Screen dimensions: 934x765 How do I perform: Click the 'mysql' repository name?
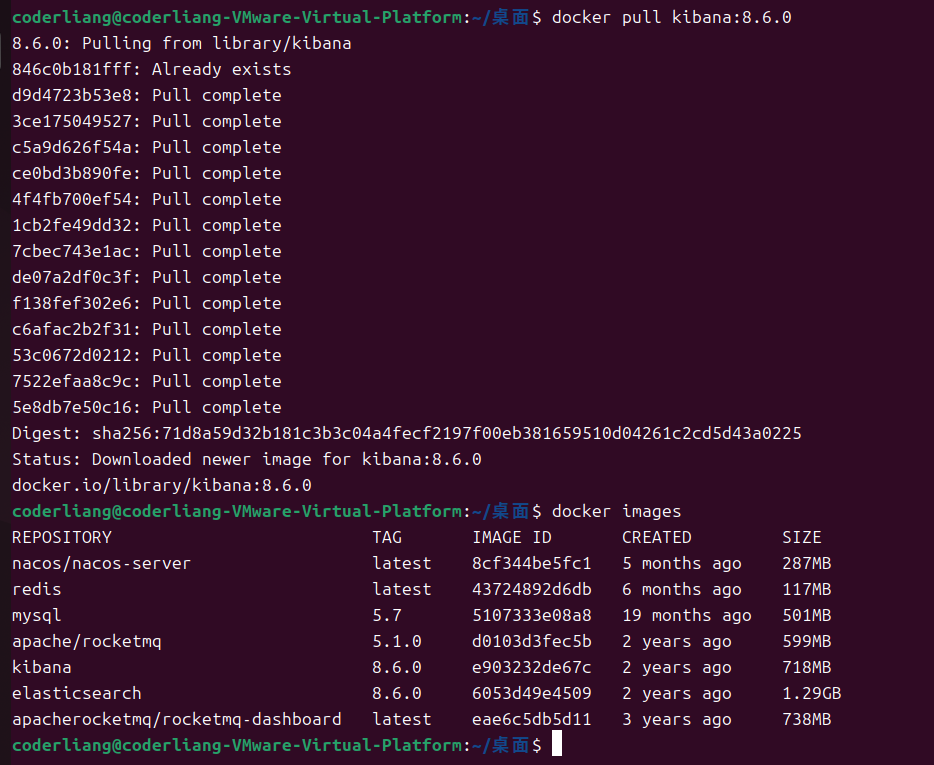tap(36, 615)
